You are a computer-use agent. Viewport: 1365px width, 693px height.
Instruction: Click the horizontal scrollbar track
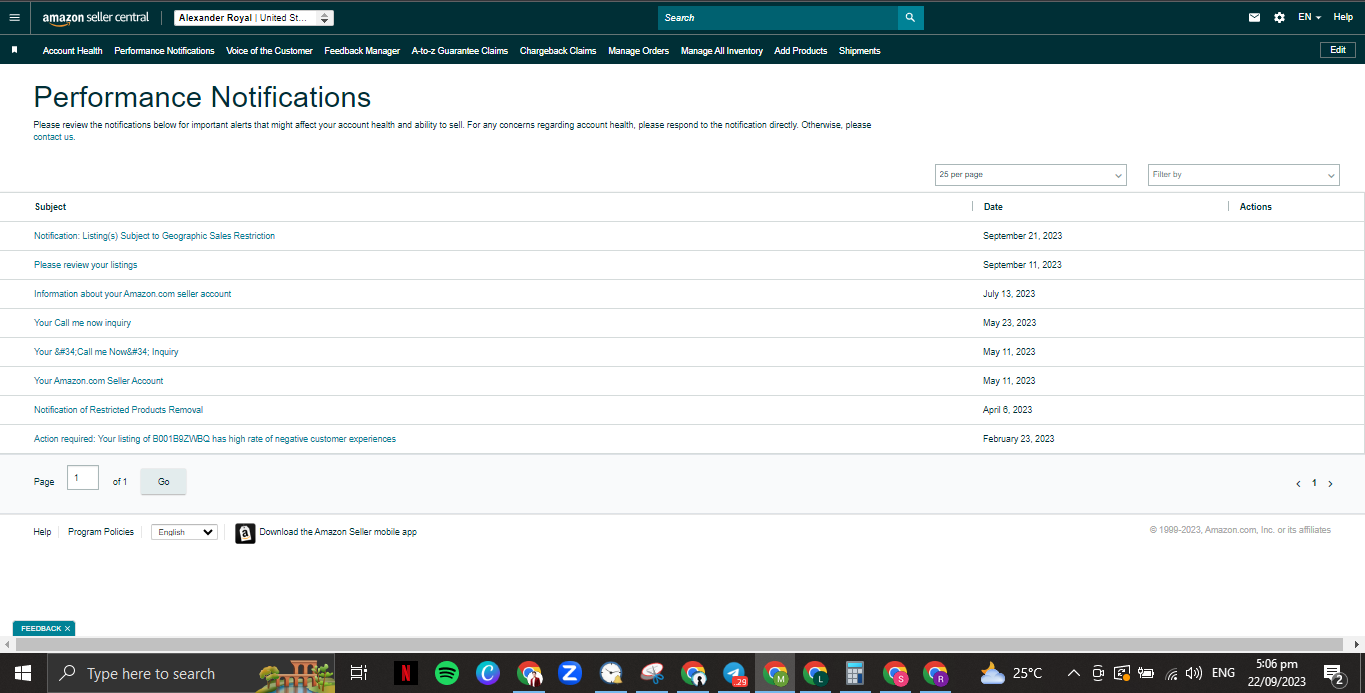point(682,645)
